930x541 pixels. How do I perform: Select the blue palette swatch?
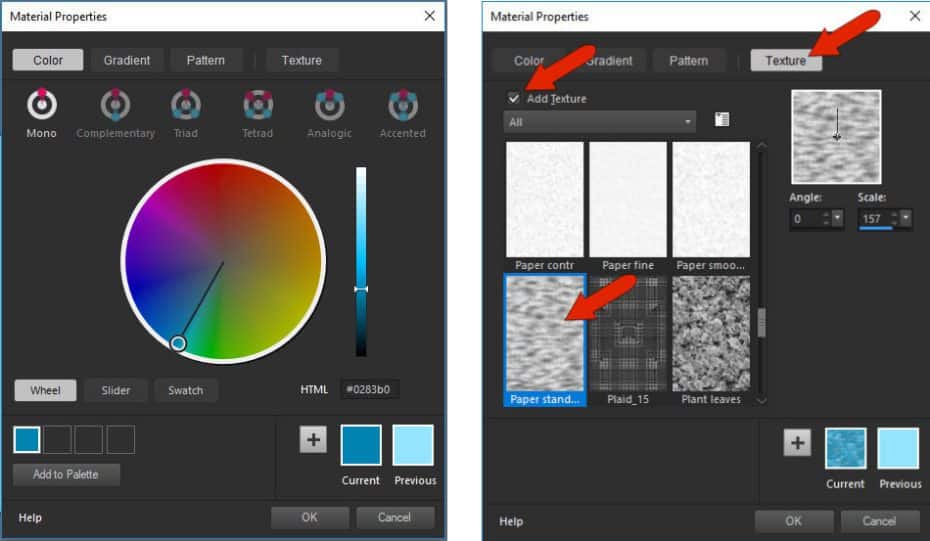click(27, 440)
